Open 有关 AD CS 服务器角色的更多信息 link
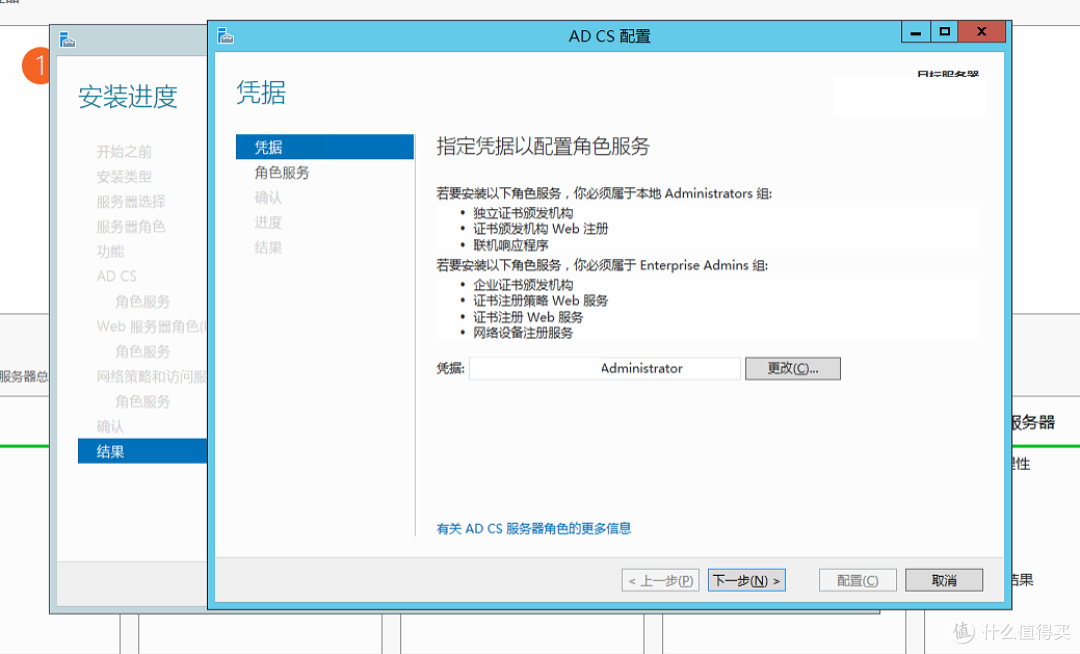The height and width of the screenshot is (654, 1080). (x=536, y=529)
